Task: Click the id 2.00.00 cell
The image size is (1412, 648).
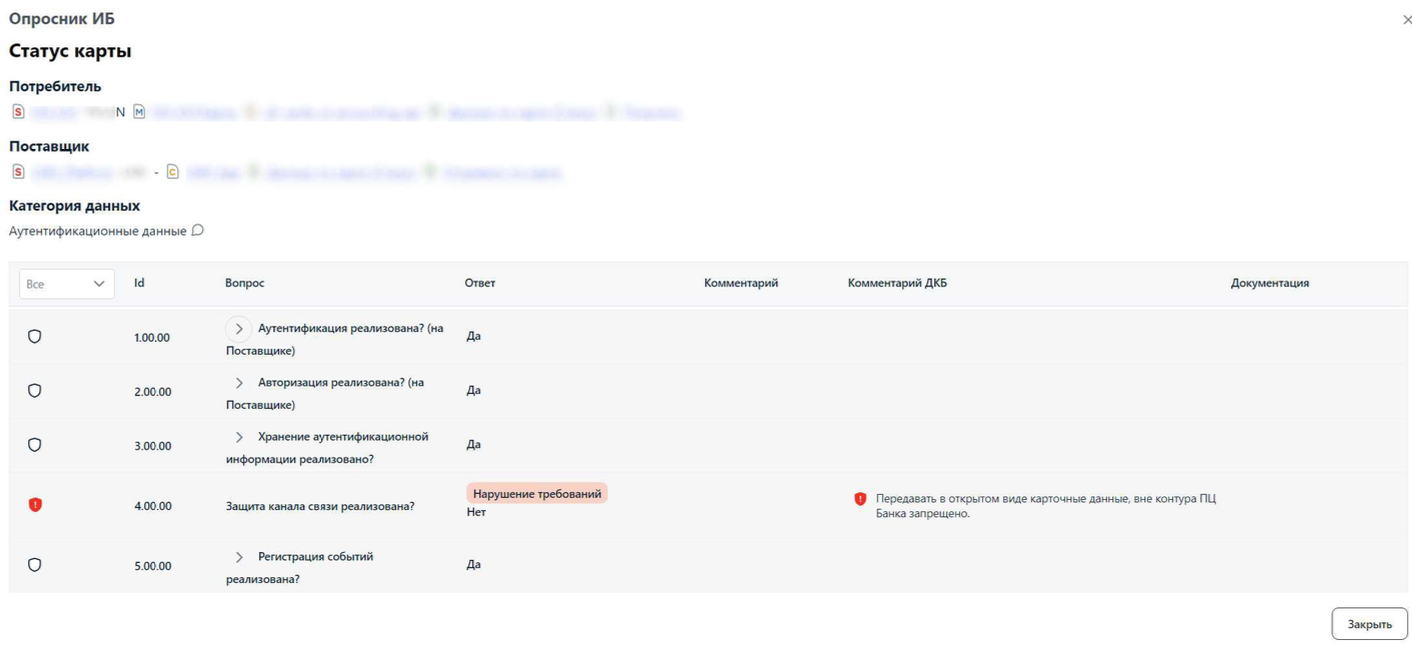Action: [152, 392]
